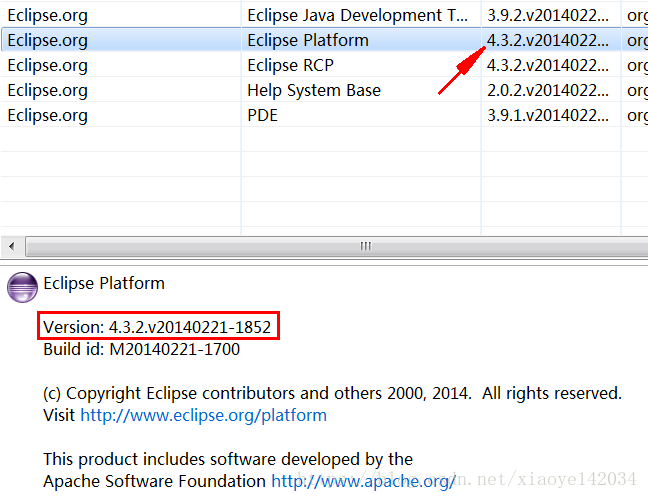648x499 pixels.
Task: Open the eclipse.org/platform link
Action: click(x=203, y=415)
